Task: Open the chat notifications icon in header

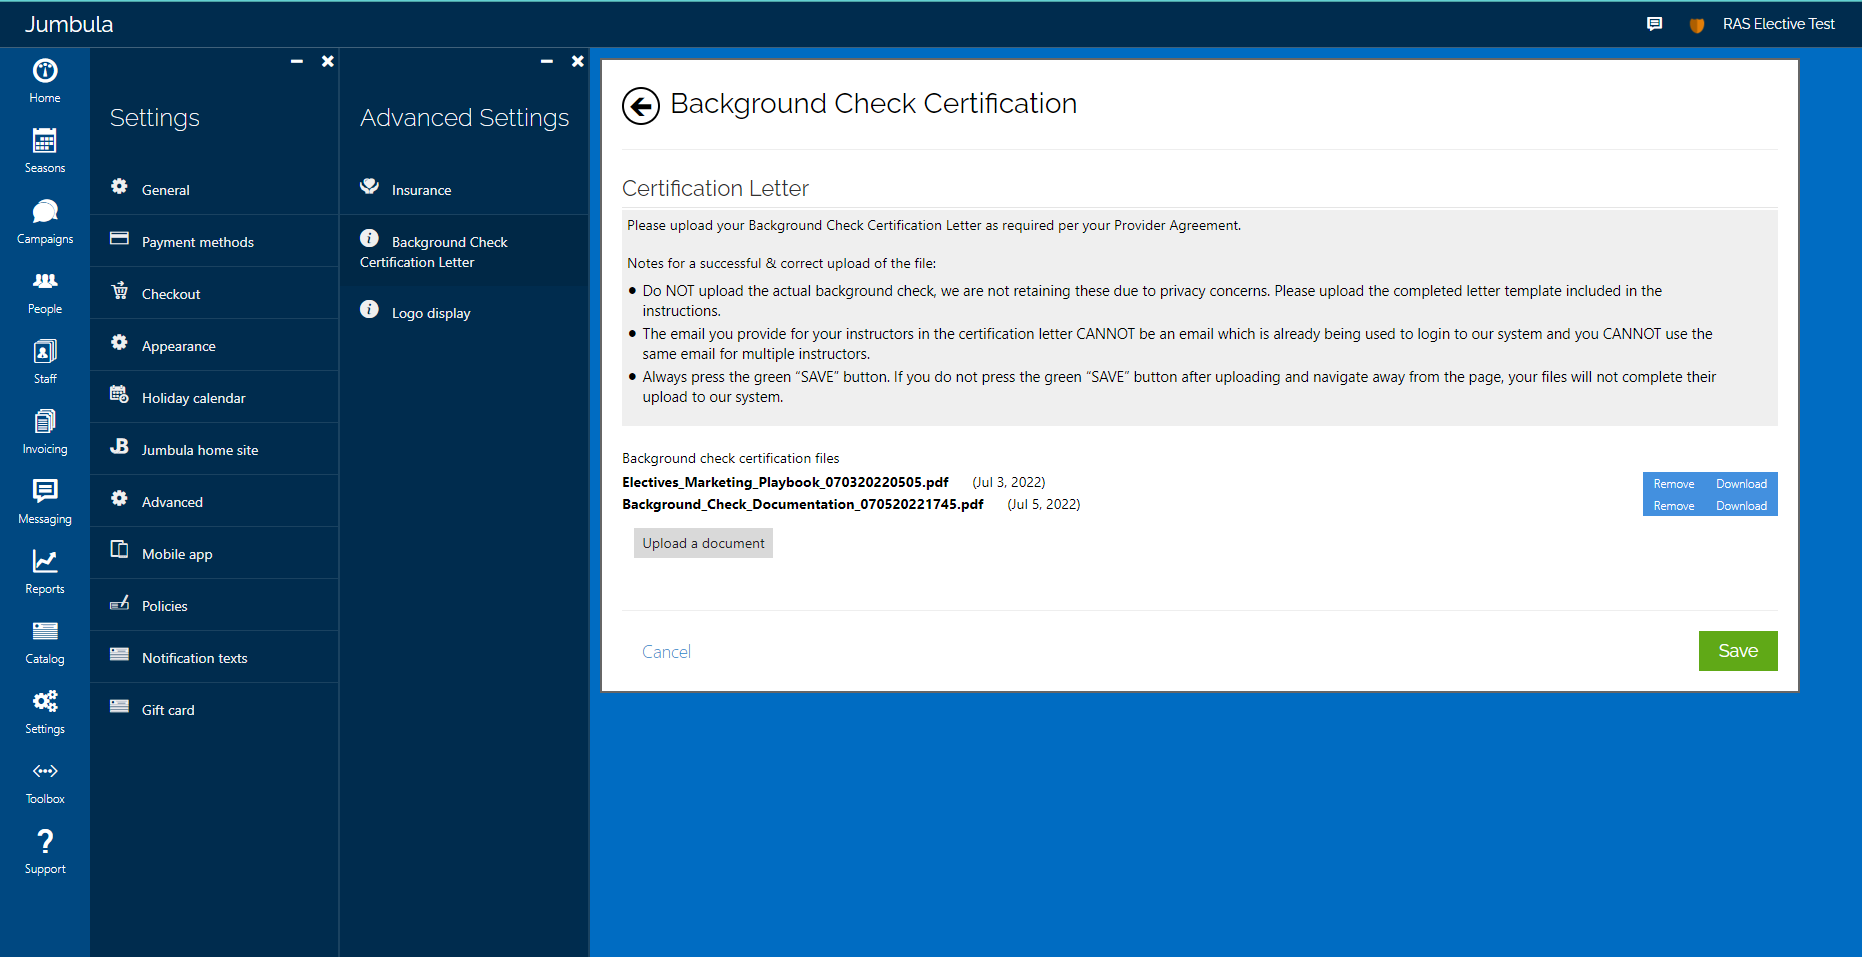Action: (1654, 24)
